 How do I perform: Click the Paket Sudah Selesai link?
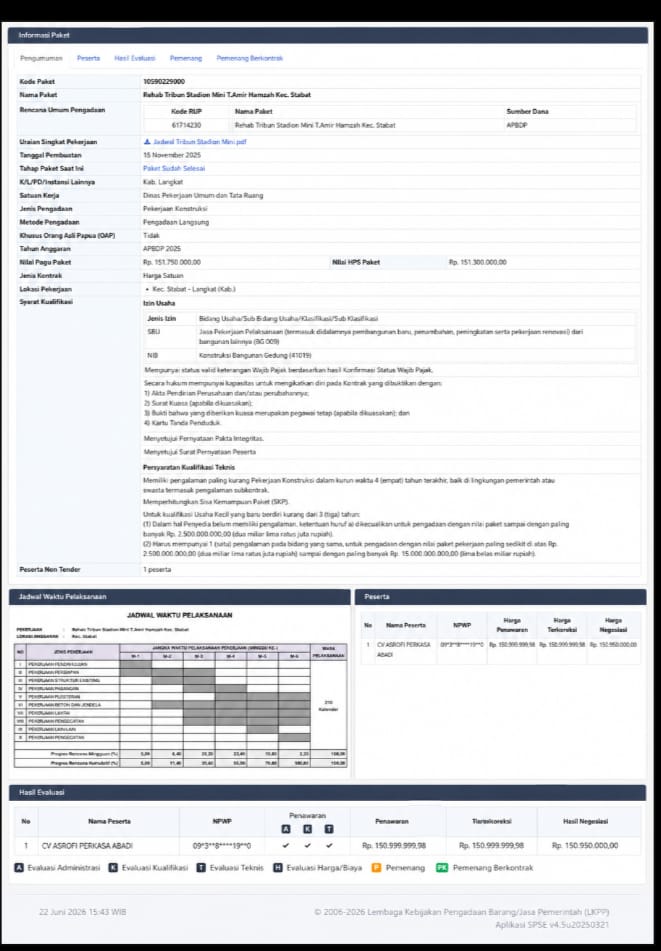pos(174,169)
